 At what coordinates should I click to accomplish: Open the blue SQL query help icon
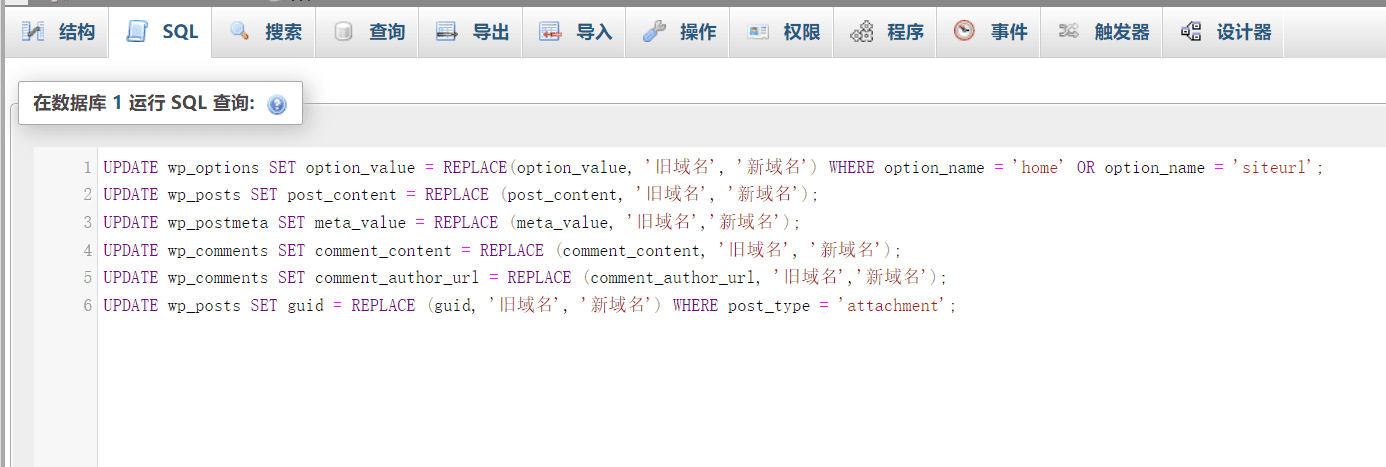tap(277, 105)
